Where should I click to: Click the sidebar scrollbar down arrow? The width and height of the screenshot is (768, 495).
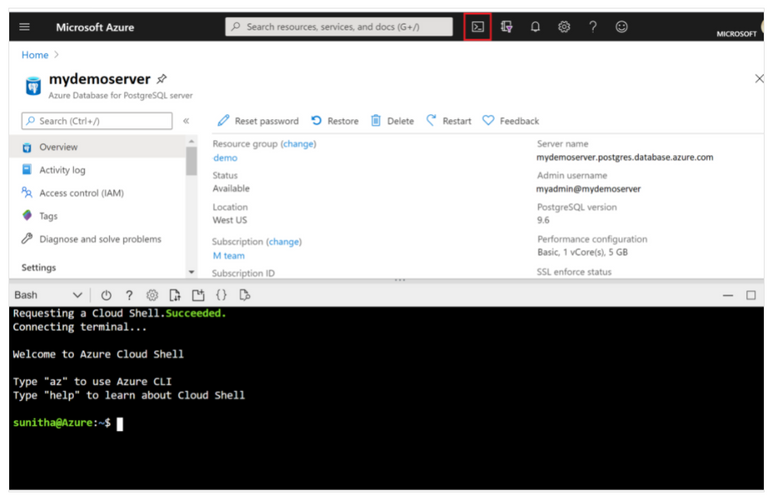(x=192, y=272)
